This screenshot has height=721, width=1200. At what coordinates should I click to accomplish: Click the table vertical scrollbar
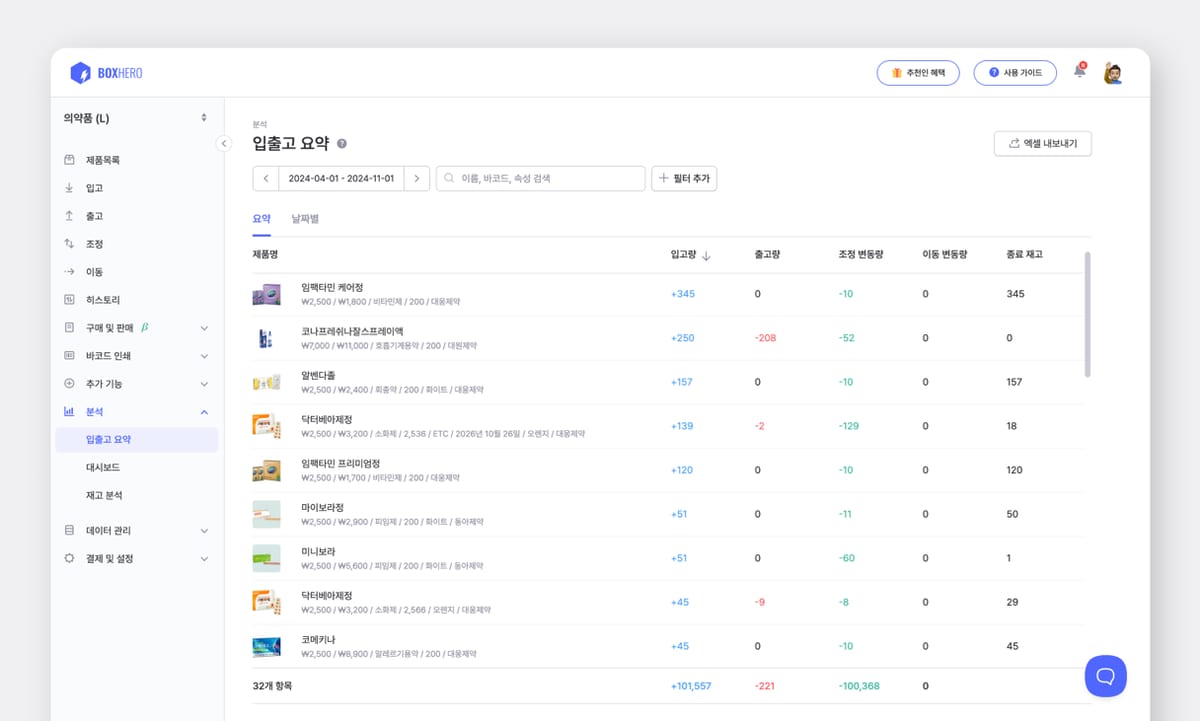point(1088,314)
